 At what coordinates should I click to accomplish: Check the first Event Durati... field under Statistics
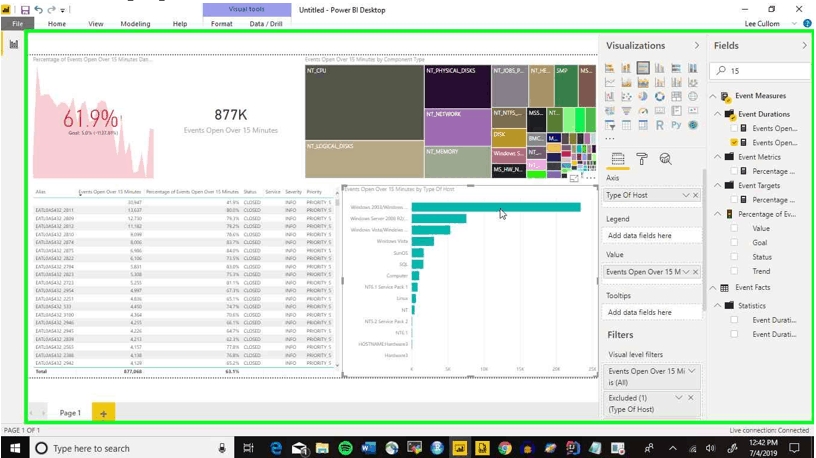(734, 320)
